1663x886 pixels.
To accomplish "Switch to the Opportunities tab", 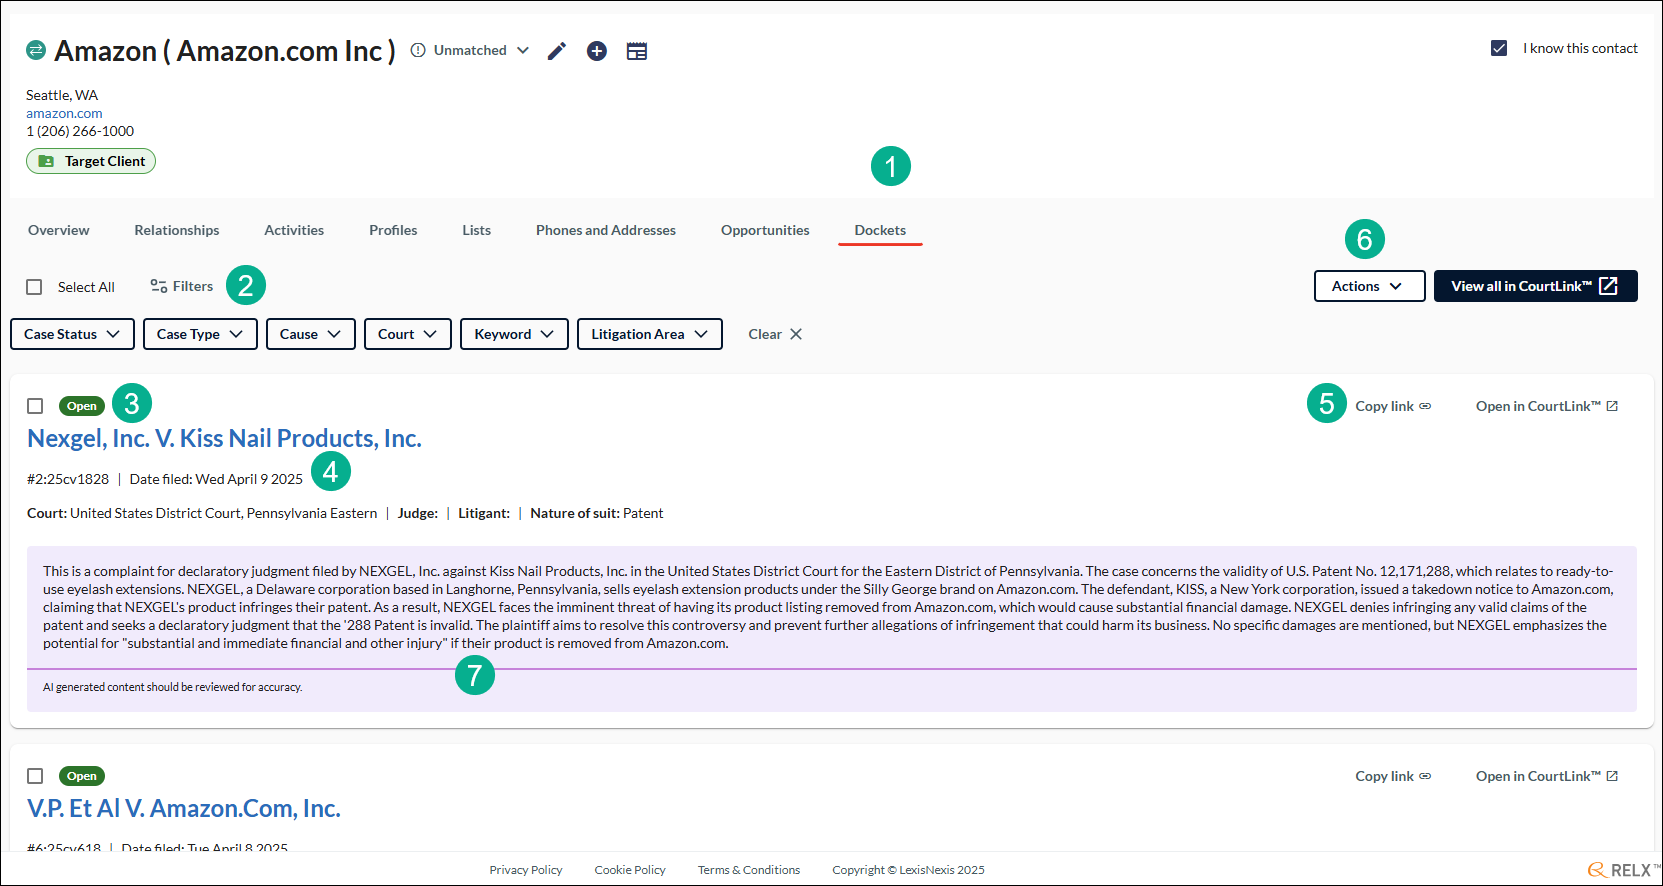I will (x=765, y=230).
